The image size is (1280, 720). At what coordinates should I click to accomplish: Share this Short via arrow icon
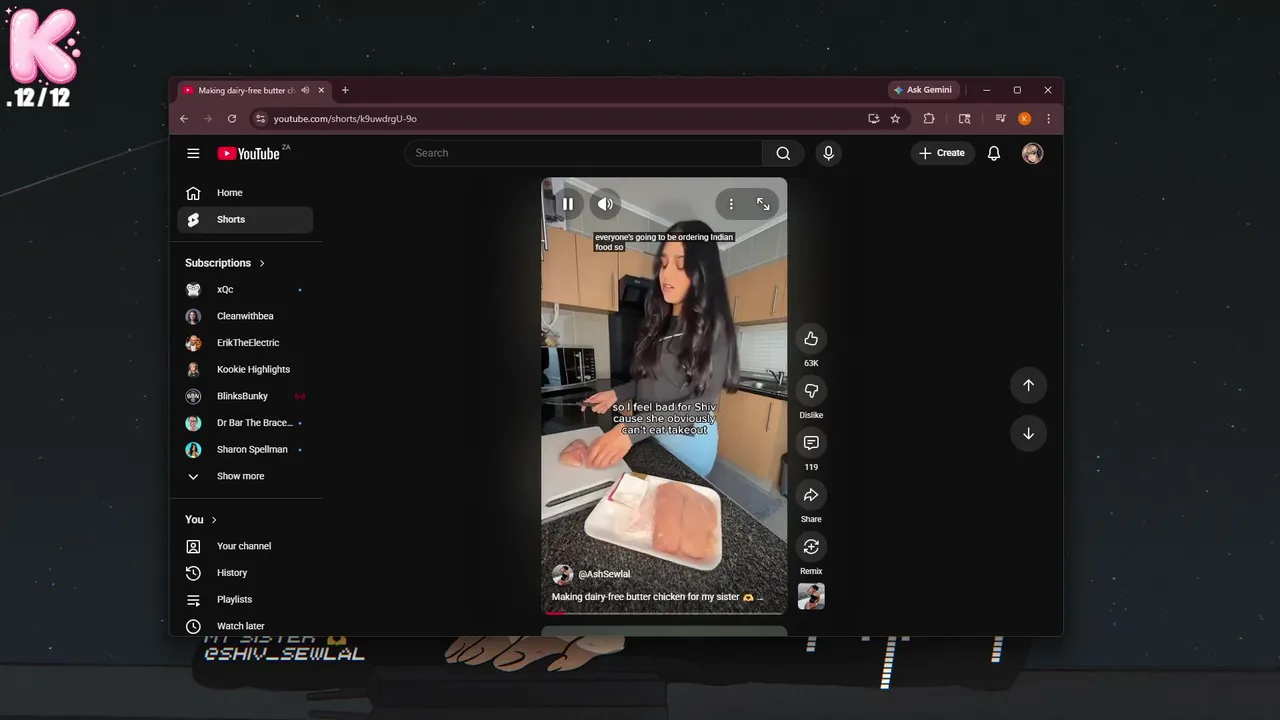pyautogui.click(x=811, y=494)
